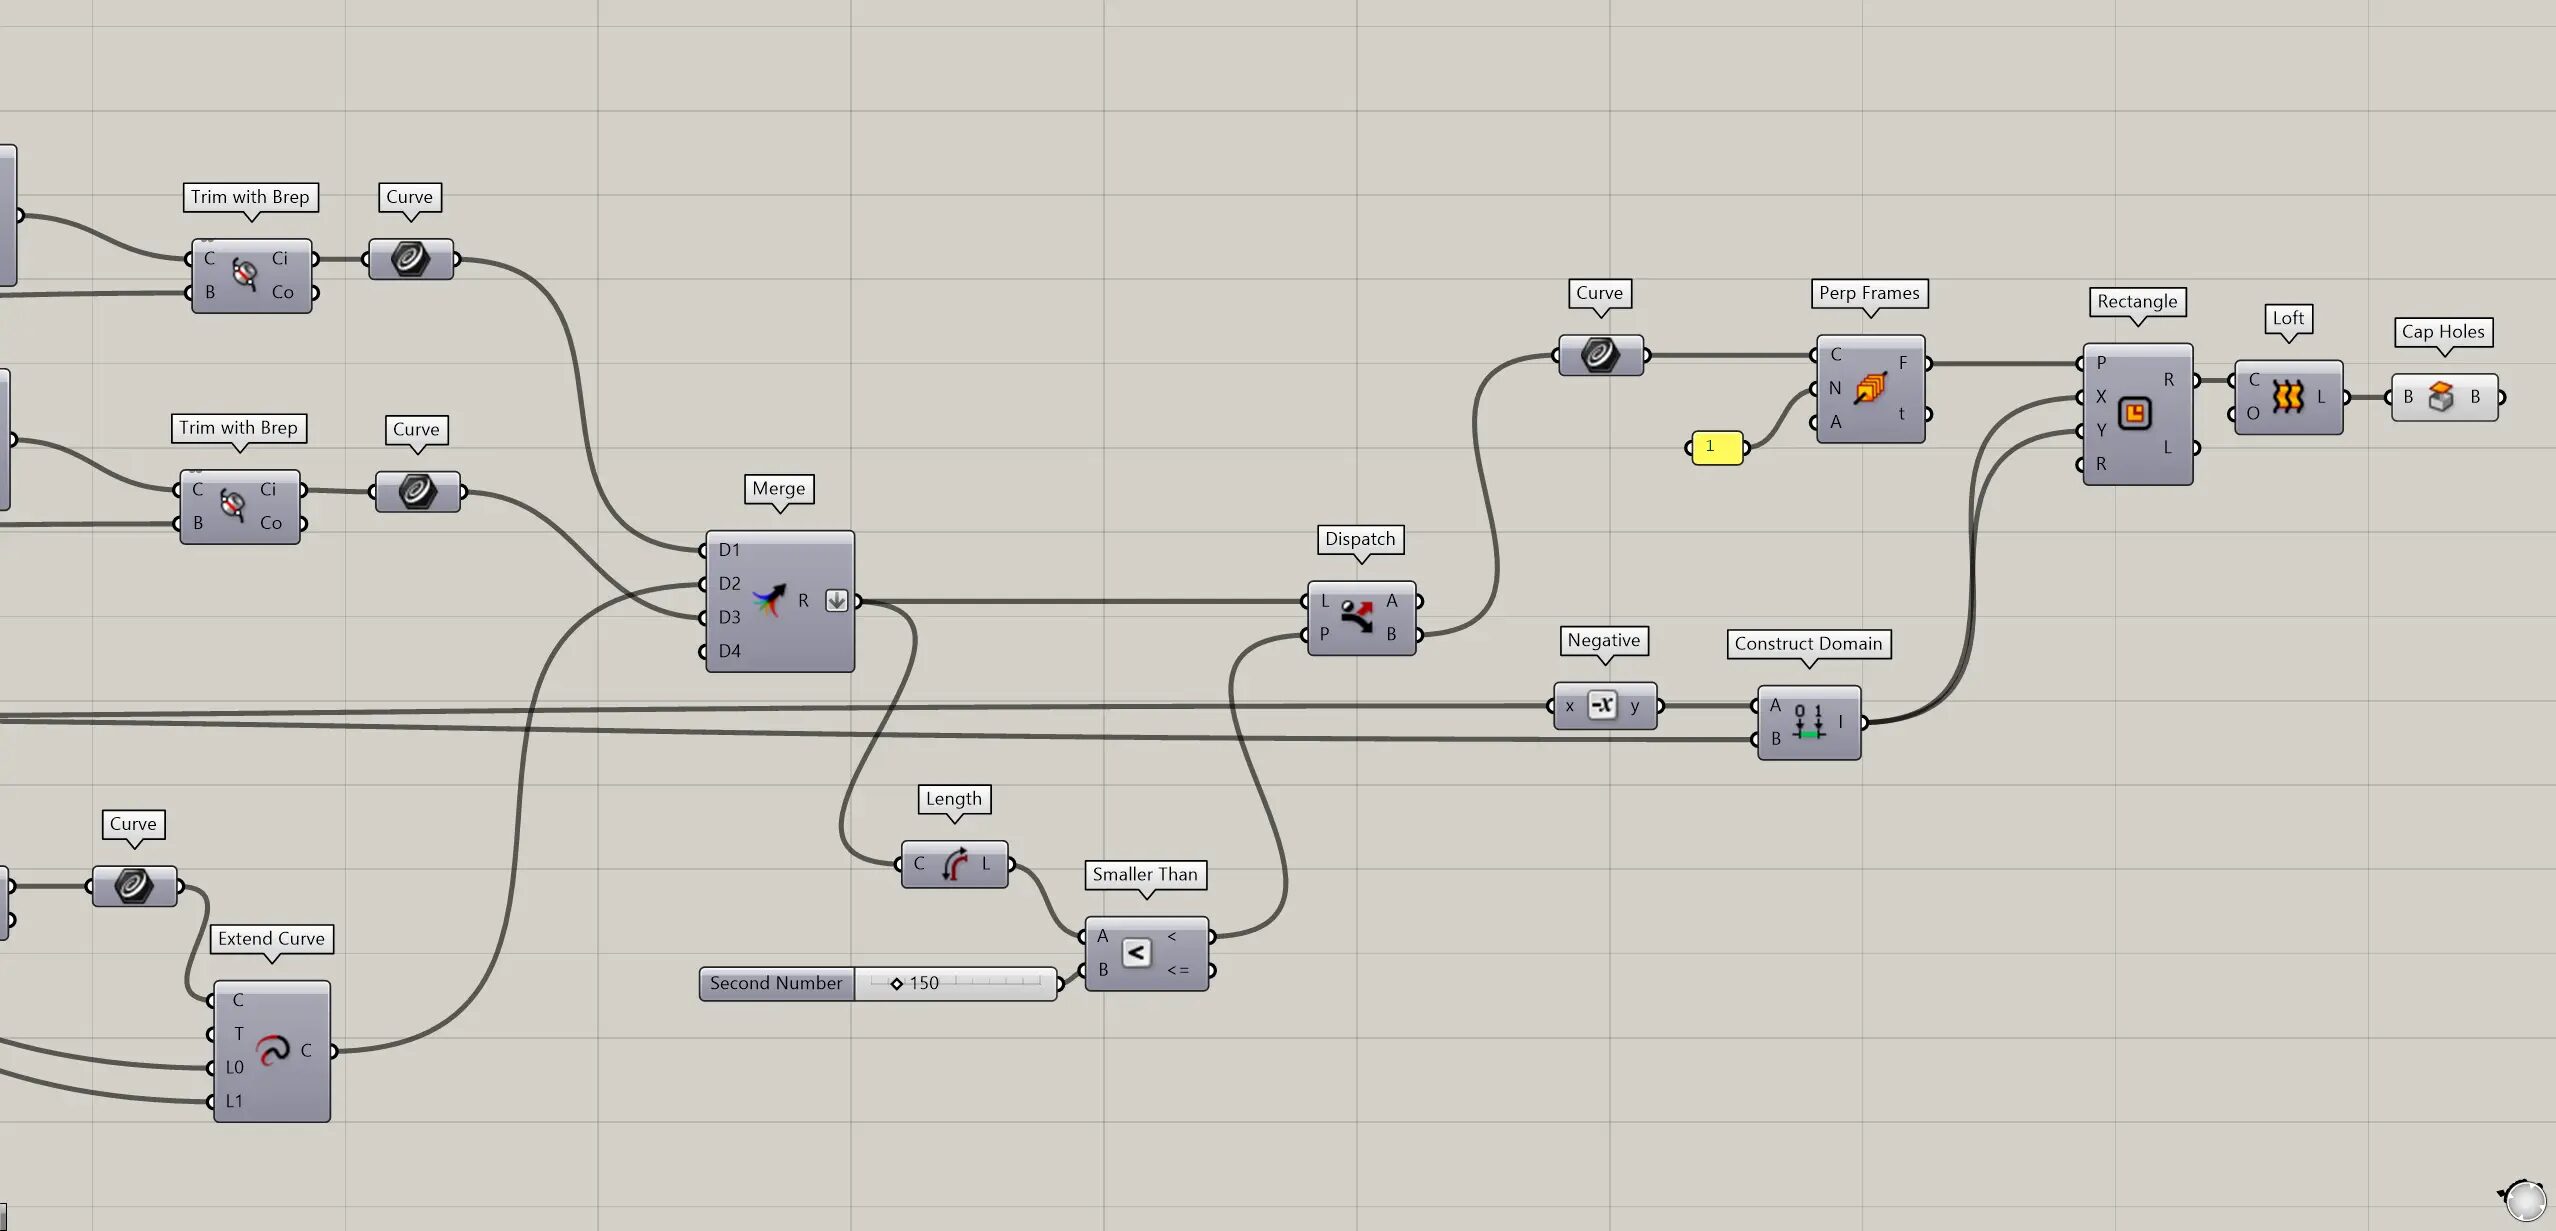Select the Curve parameter after upper Trim with Brep

pyautogui.click(x=411, y=259)
